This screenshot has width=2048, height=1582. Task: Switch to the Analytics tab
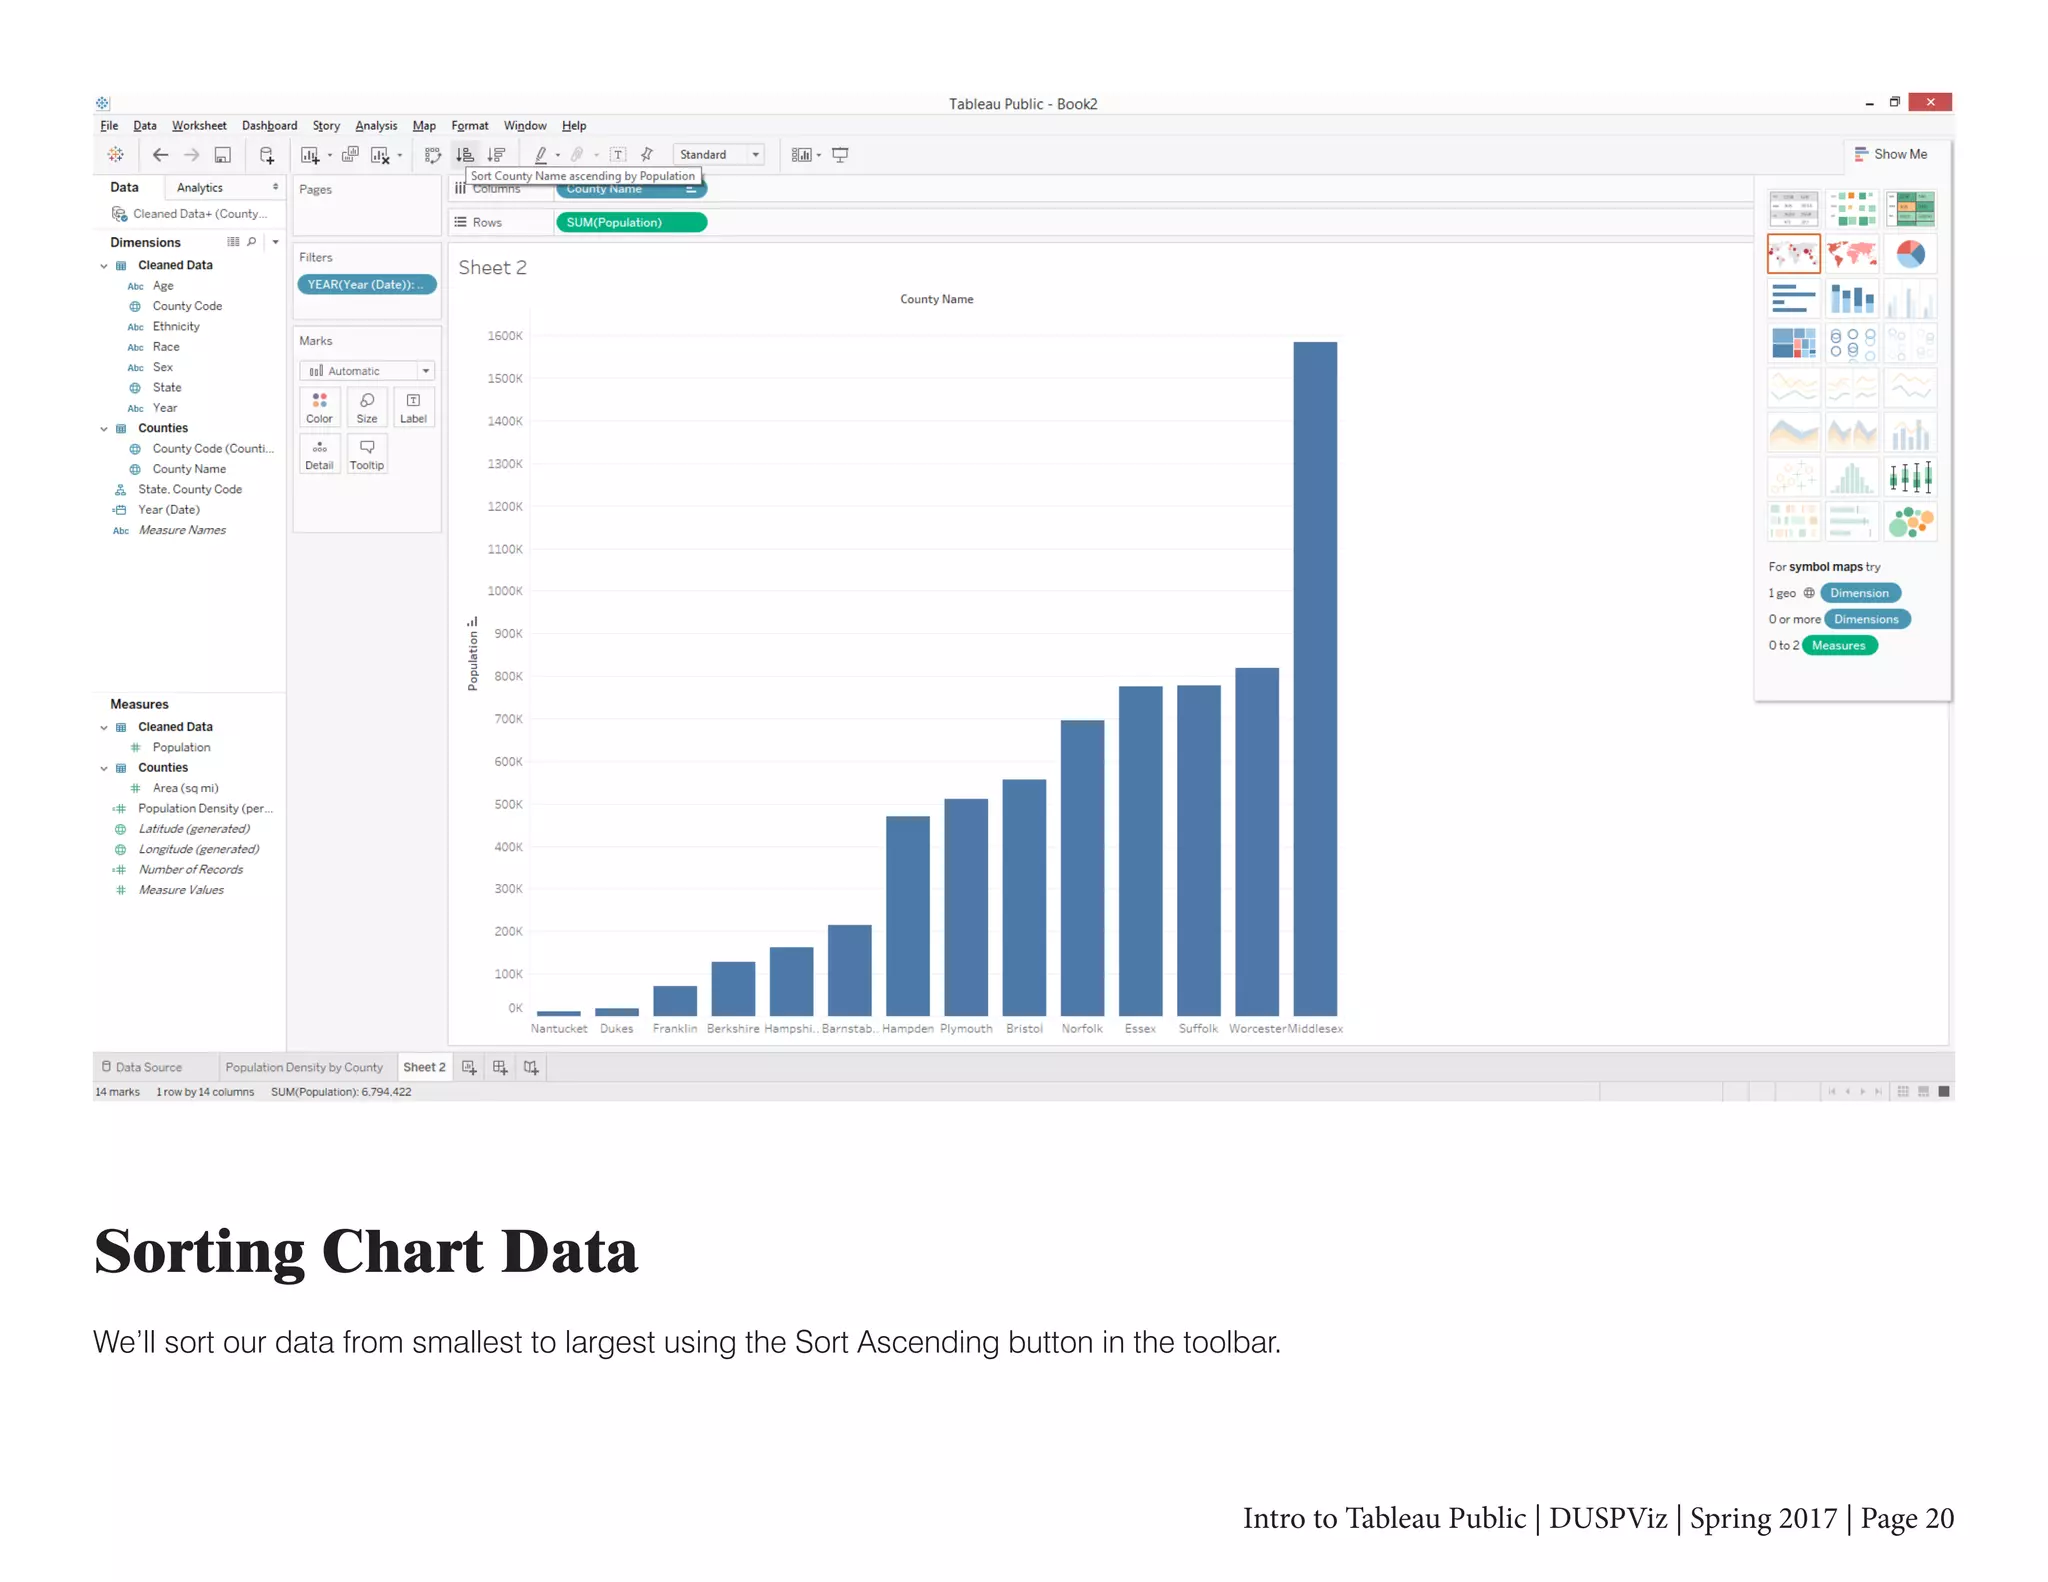200,188
